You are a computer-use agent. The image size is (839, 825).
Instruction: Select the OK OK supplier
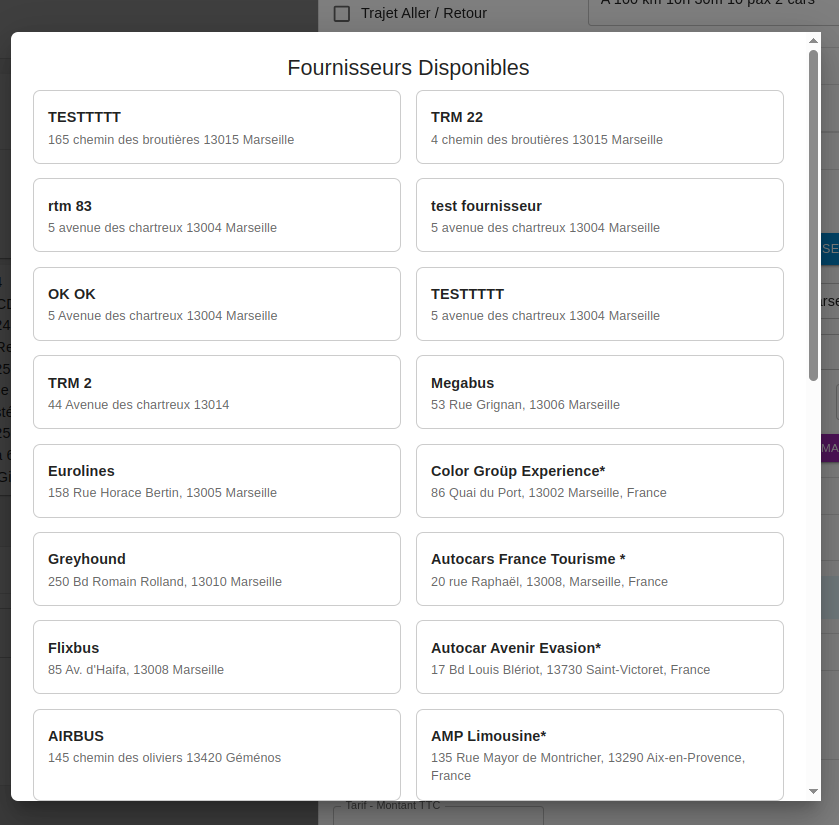pyautogui.click(x=216, y=304)
